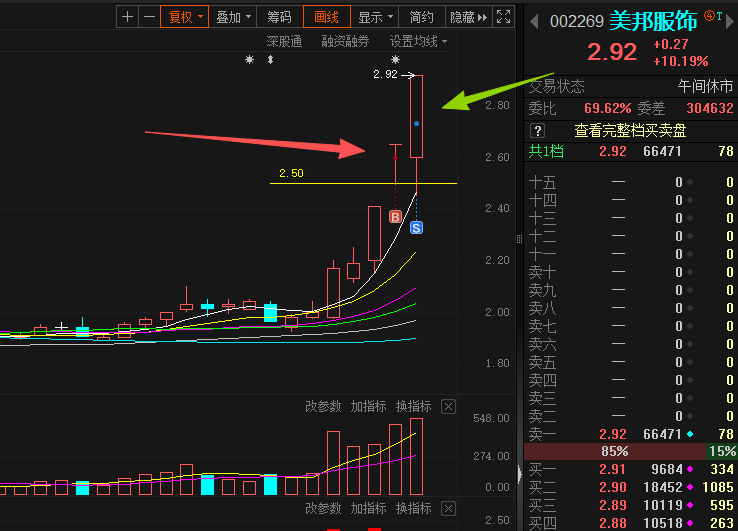Open the 复权 dropdown
The width and height of the screenshot is (738, 531).
tap(184, 17)
